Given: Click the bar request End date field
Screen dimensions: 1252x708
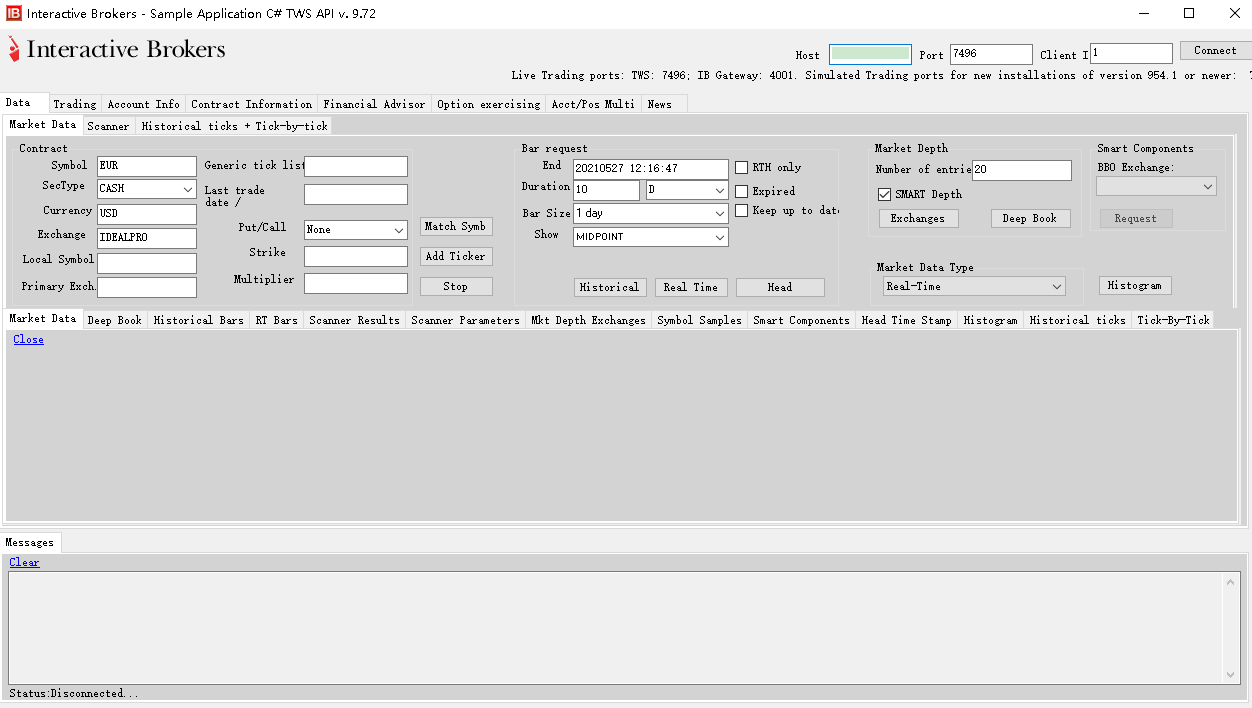Looking at the screenshot, I should coord(651,169).
